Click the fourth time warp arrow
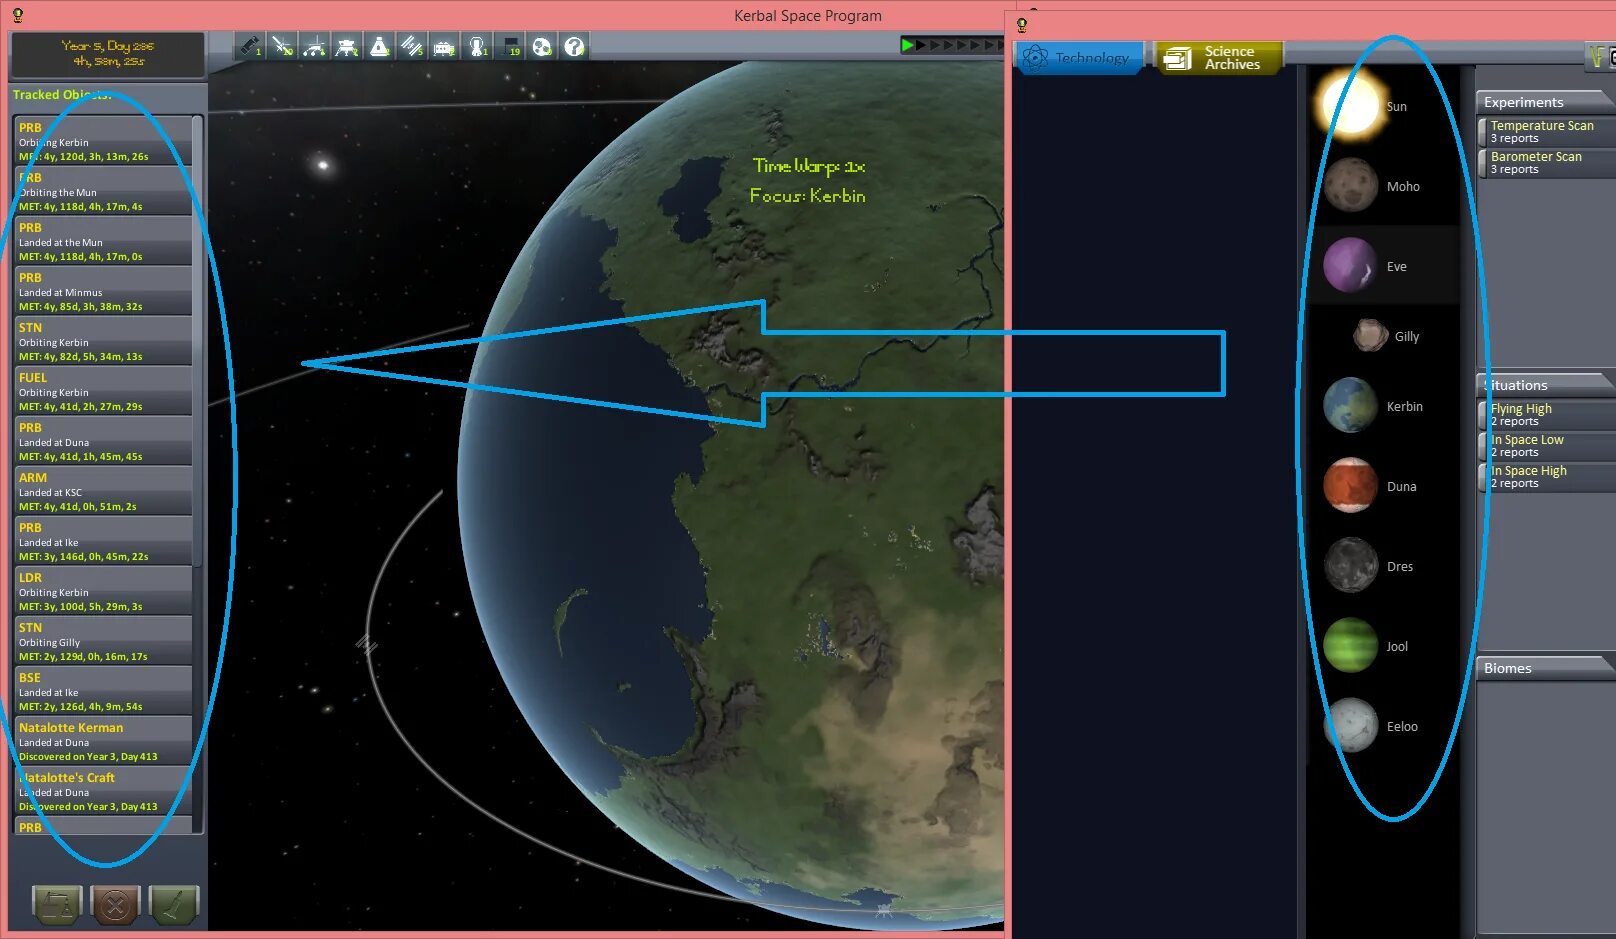 click(948, 45)
